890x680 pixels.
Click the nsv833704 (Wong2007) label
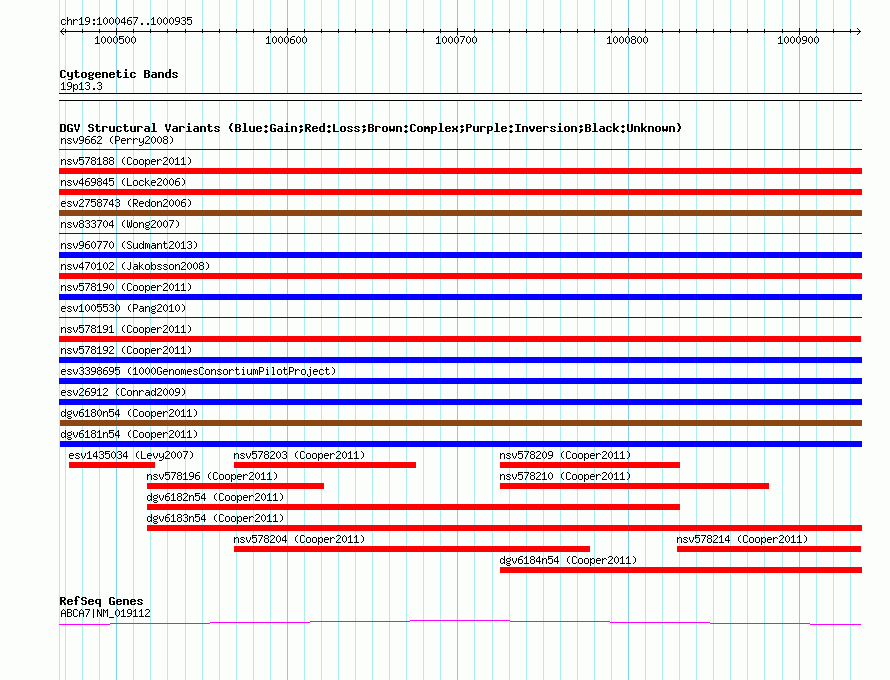coord(120,224)
